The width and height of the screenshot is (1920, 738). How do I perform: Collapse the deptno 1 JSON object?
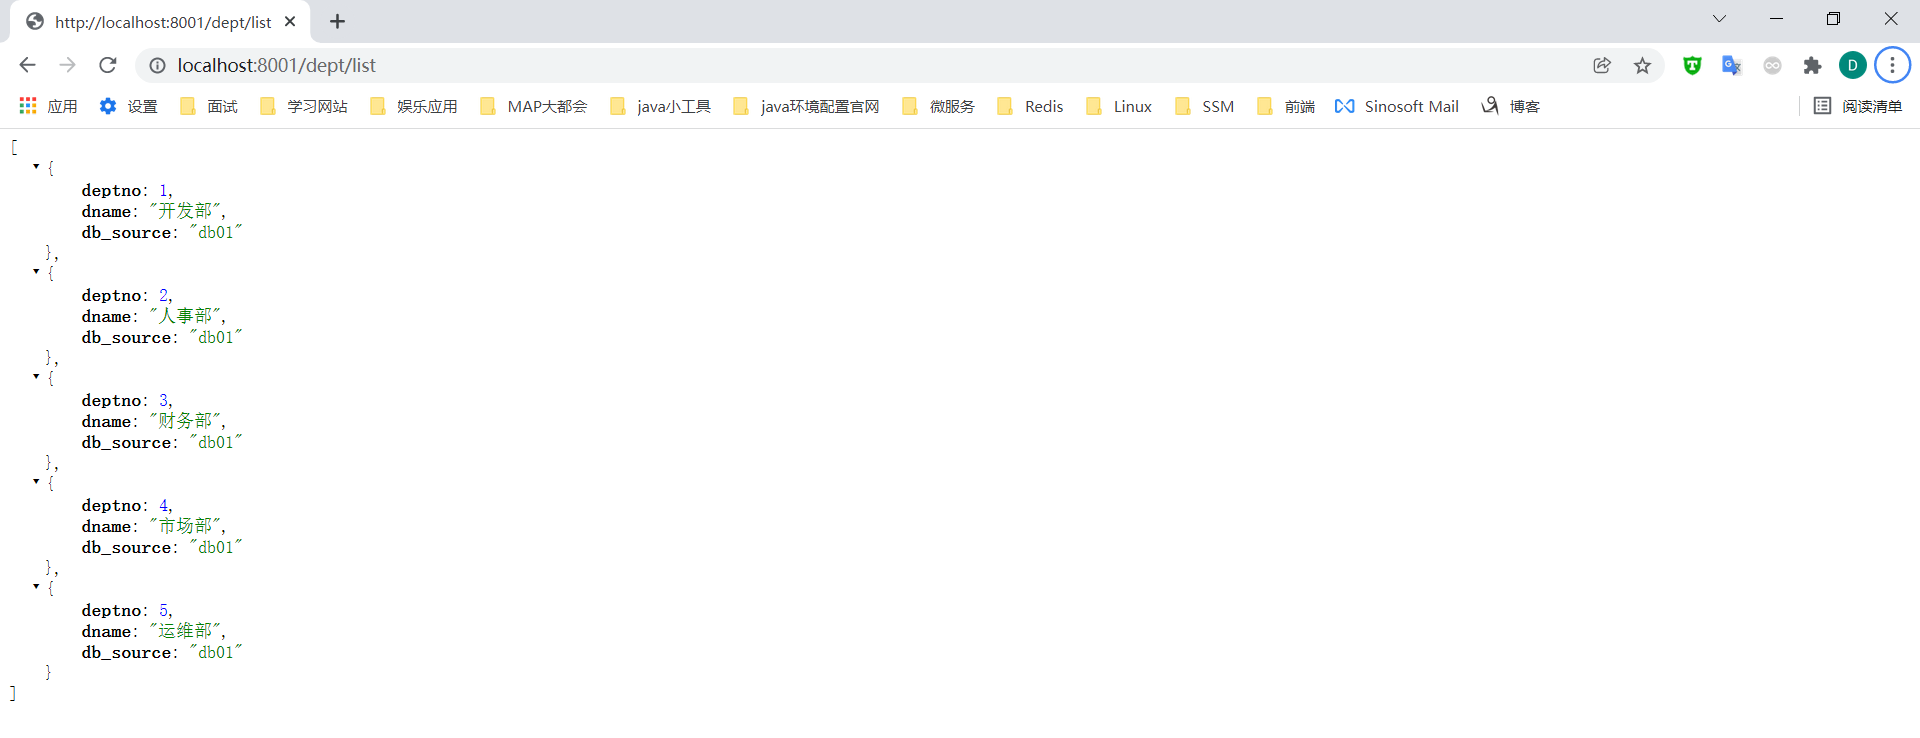(x=36, y=166)
